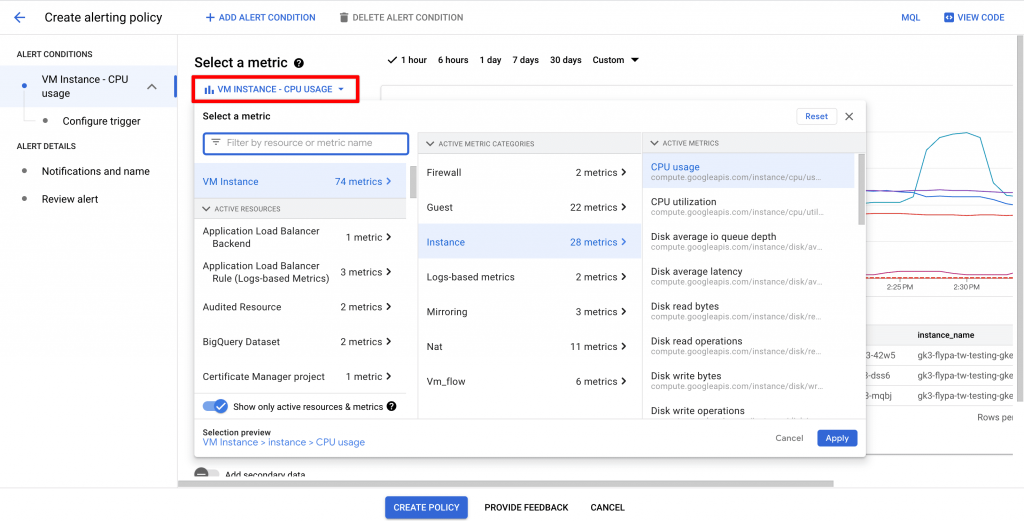The height and width of the screenshot is (521, 1024).
Task: Open the help icon beside Select a metric heading
Action: [x=298, y=63]
